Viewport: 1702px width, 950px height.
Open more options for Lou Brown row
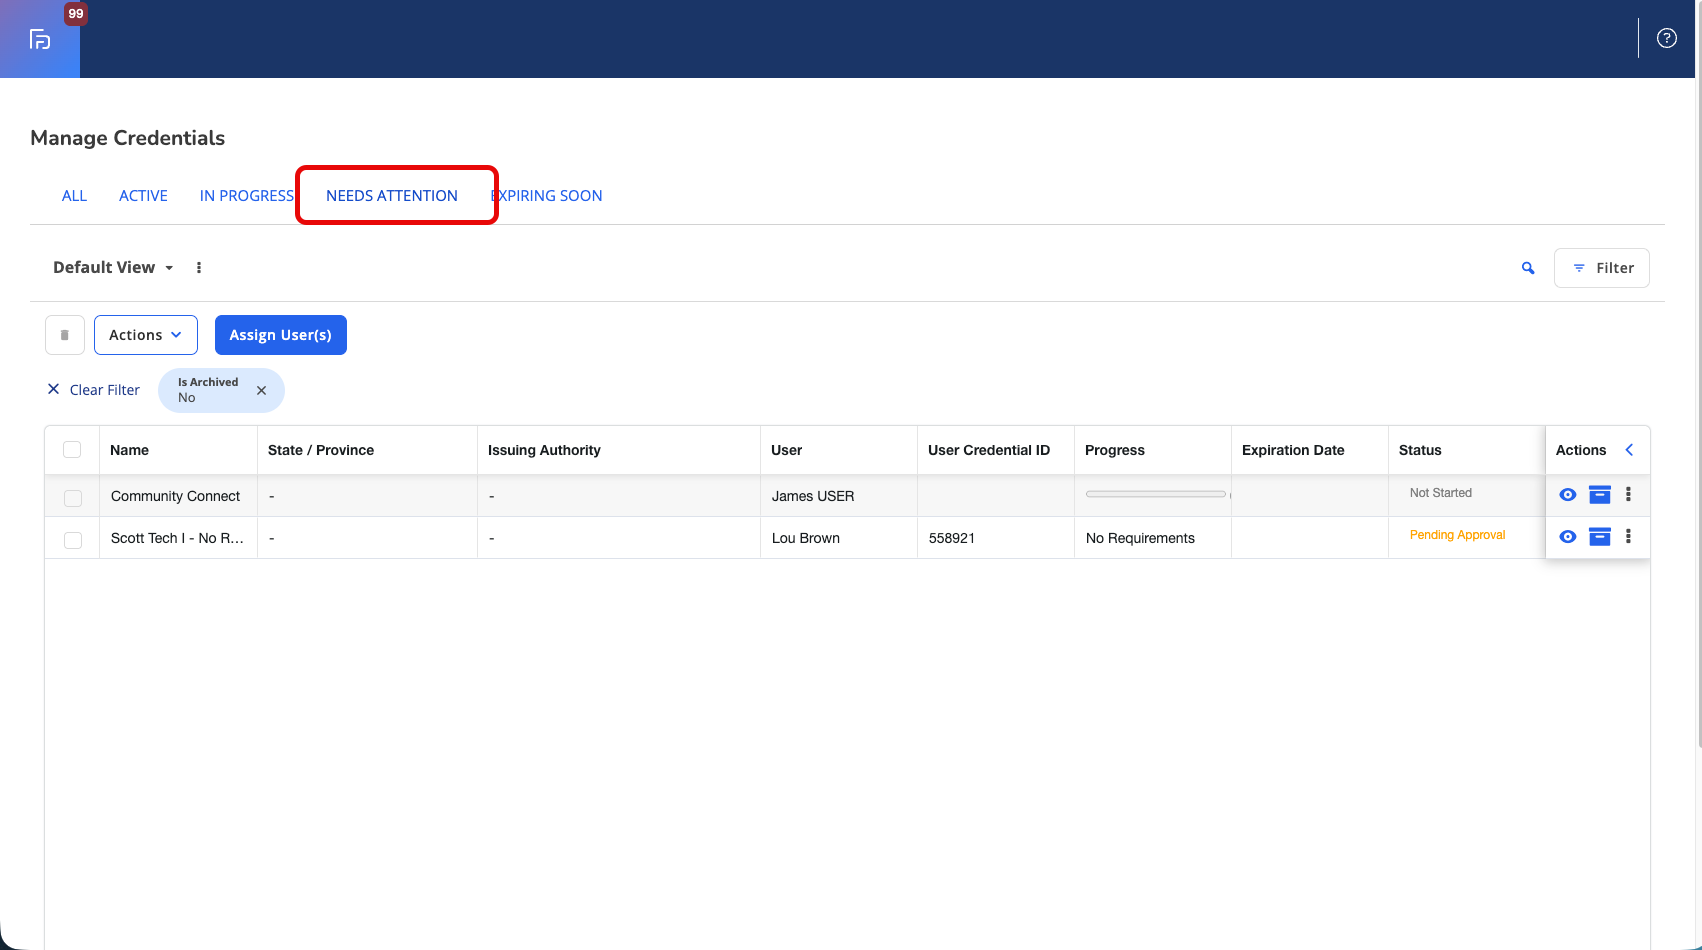(1628, 537)
